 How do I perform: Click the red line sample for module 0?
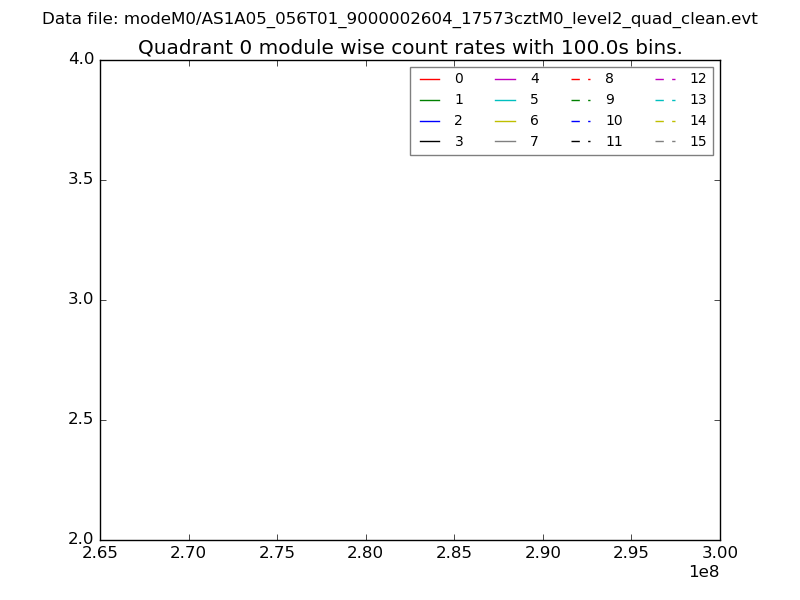click(x=430, y=78)
